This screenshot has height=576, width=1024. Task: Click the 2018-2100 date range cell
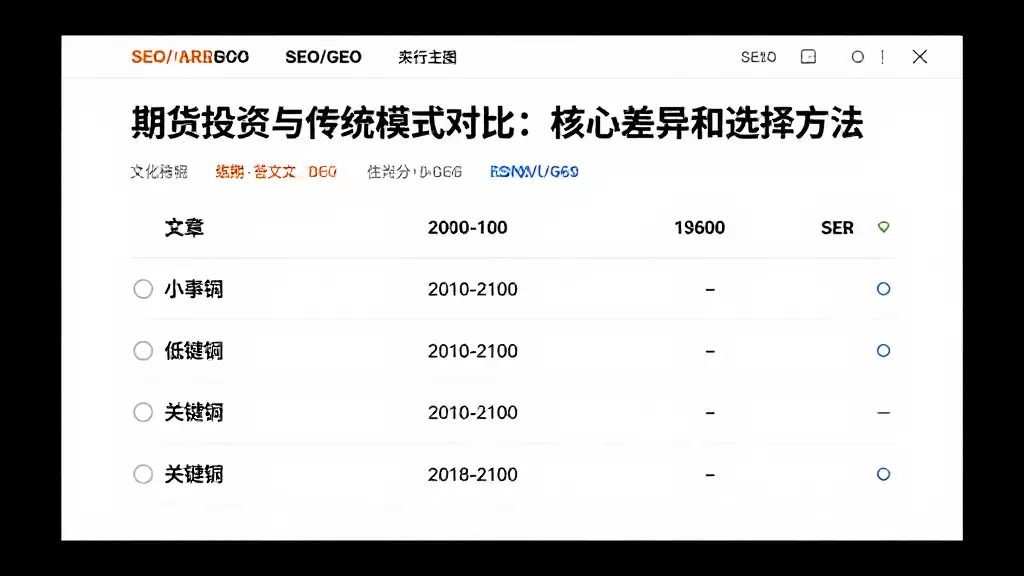coord(473,475)
